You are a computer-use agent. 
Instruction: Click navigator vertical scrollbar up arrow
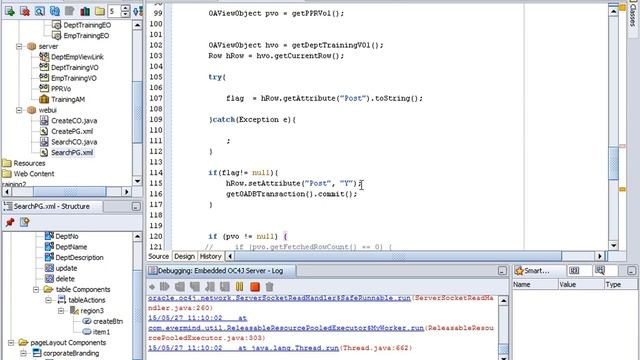click(138, 25)
